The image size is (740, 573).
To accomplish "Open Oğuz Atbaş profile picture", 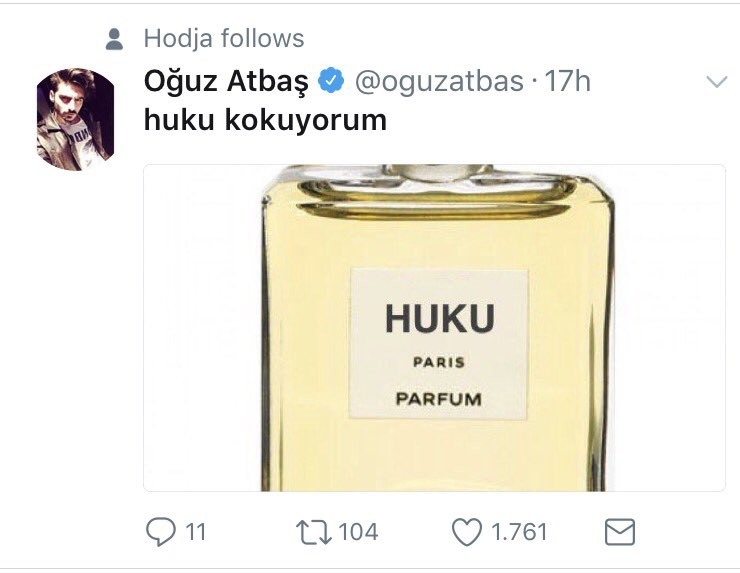I will click(x=76, y=119).
